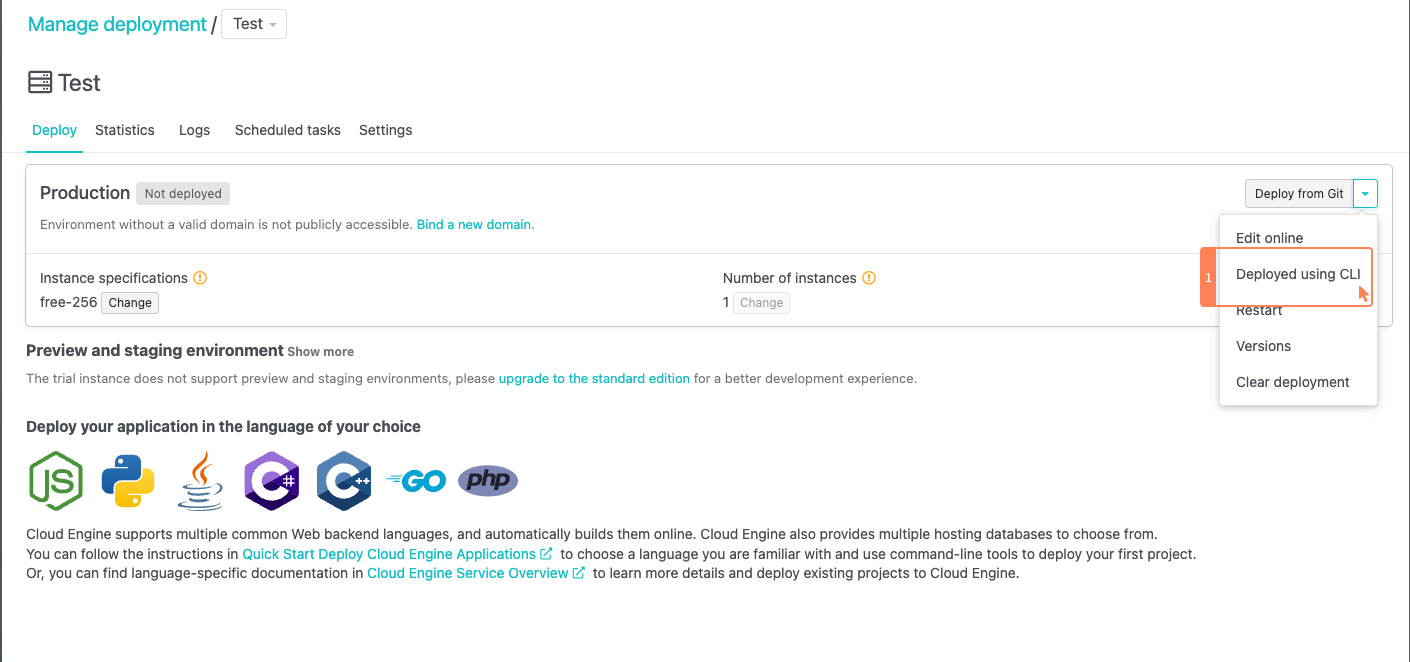Click the Number of instances info icon
Screen dimensions: 1410x662
click(869, 278)
